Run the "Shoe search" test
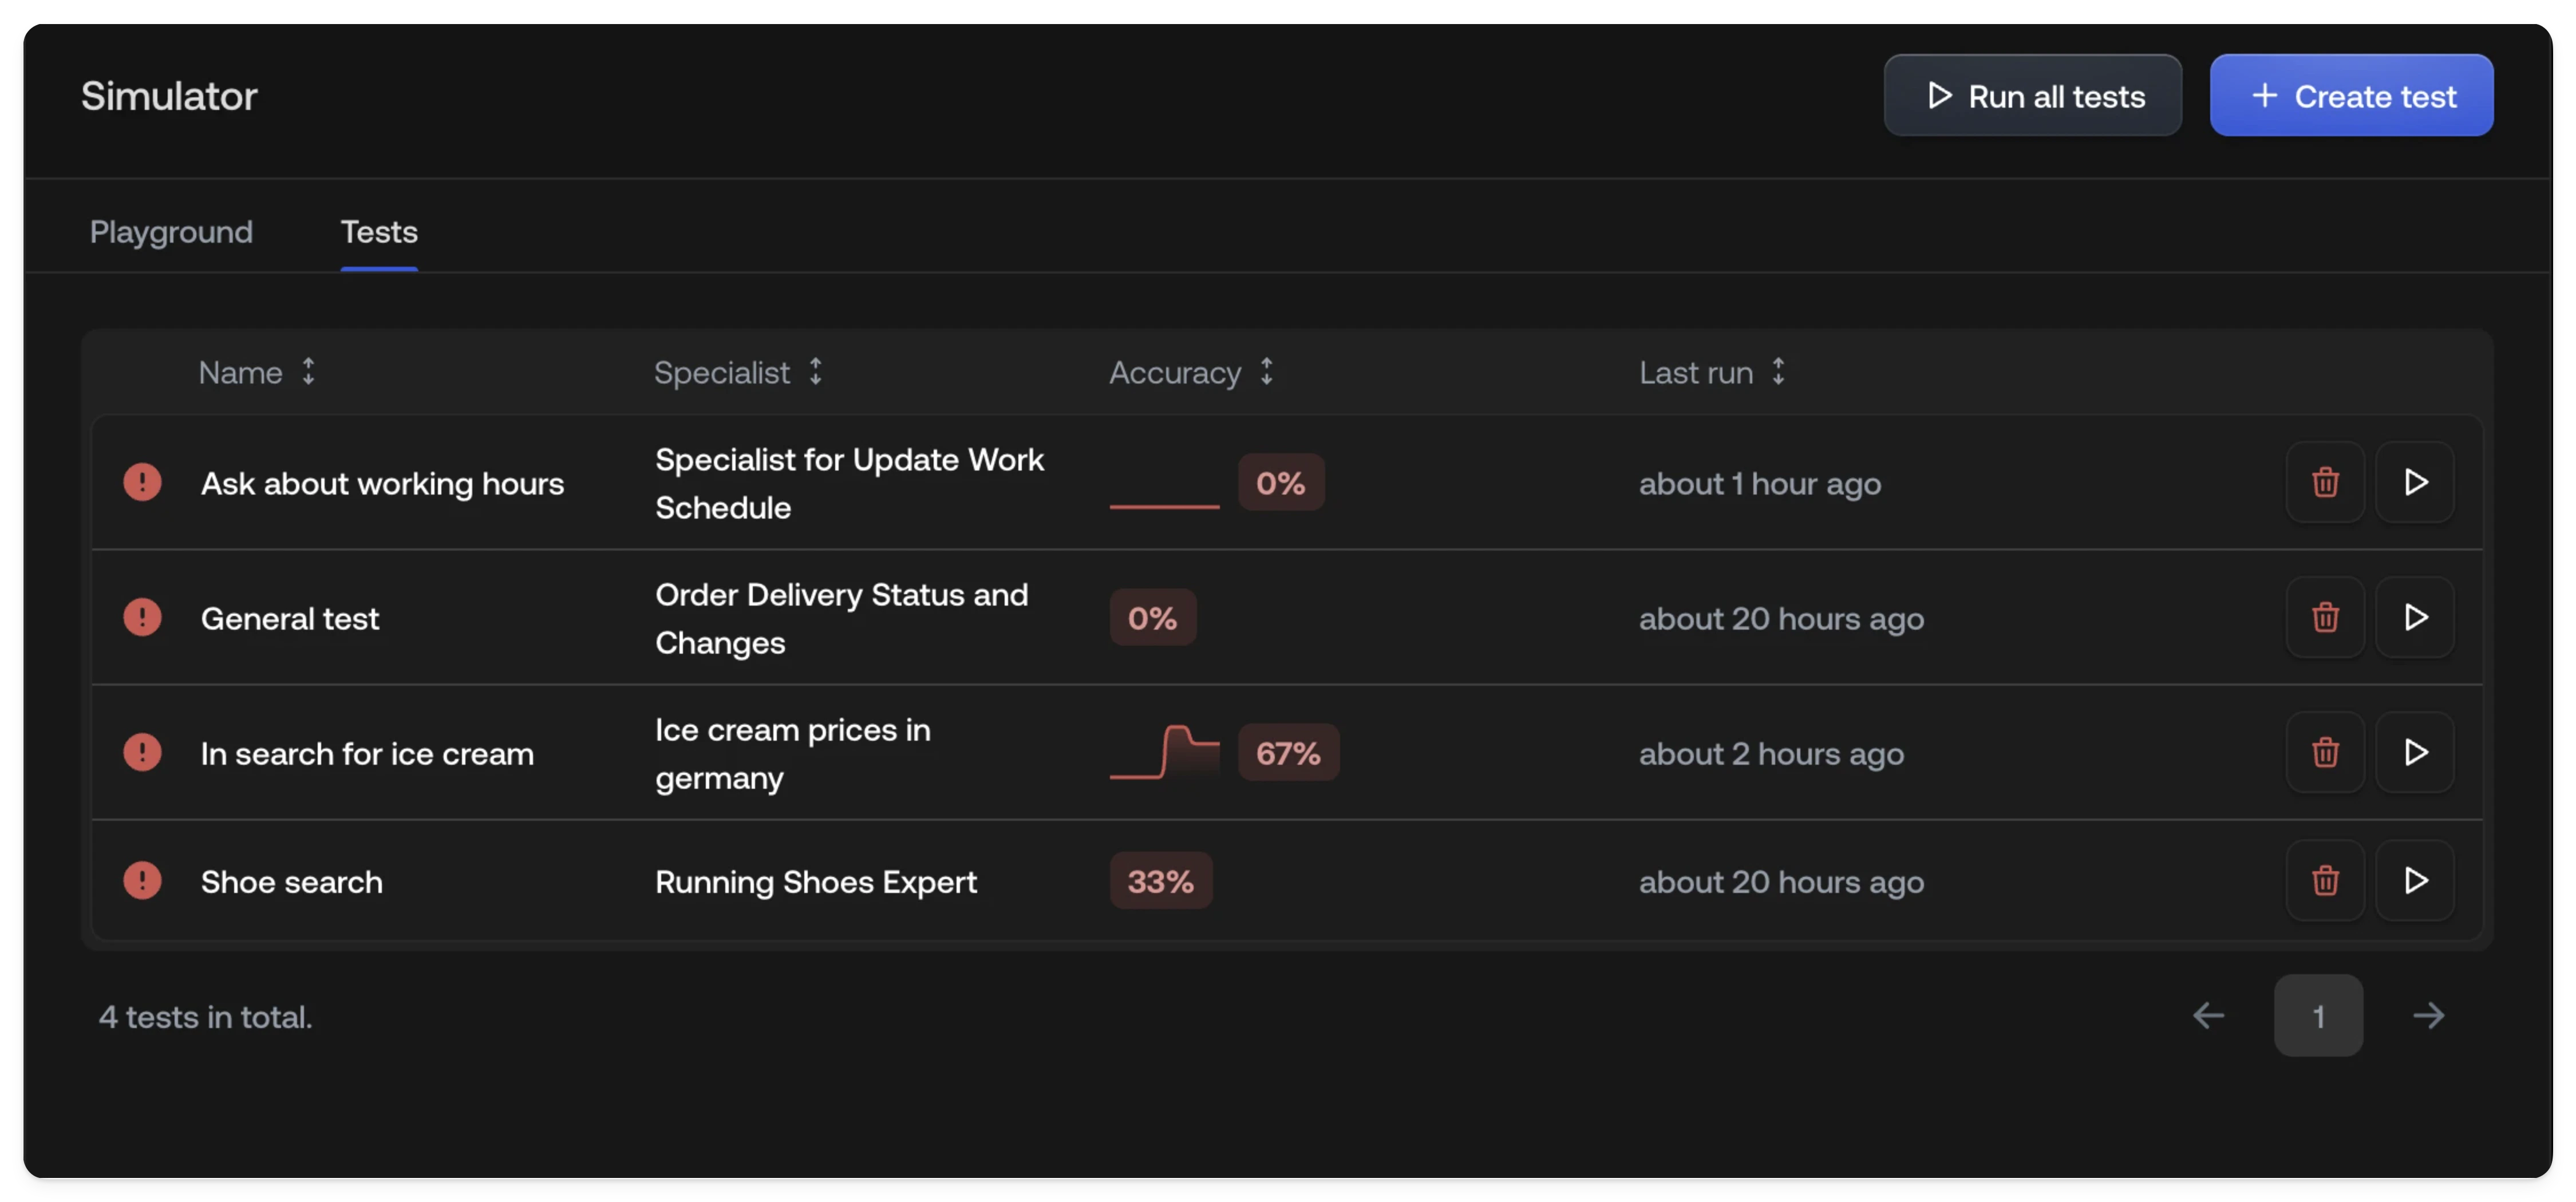2576x1202 pixels. [2416, 881]
